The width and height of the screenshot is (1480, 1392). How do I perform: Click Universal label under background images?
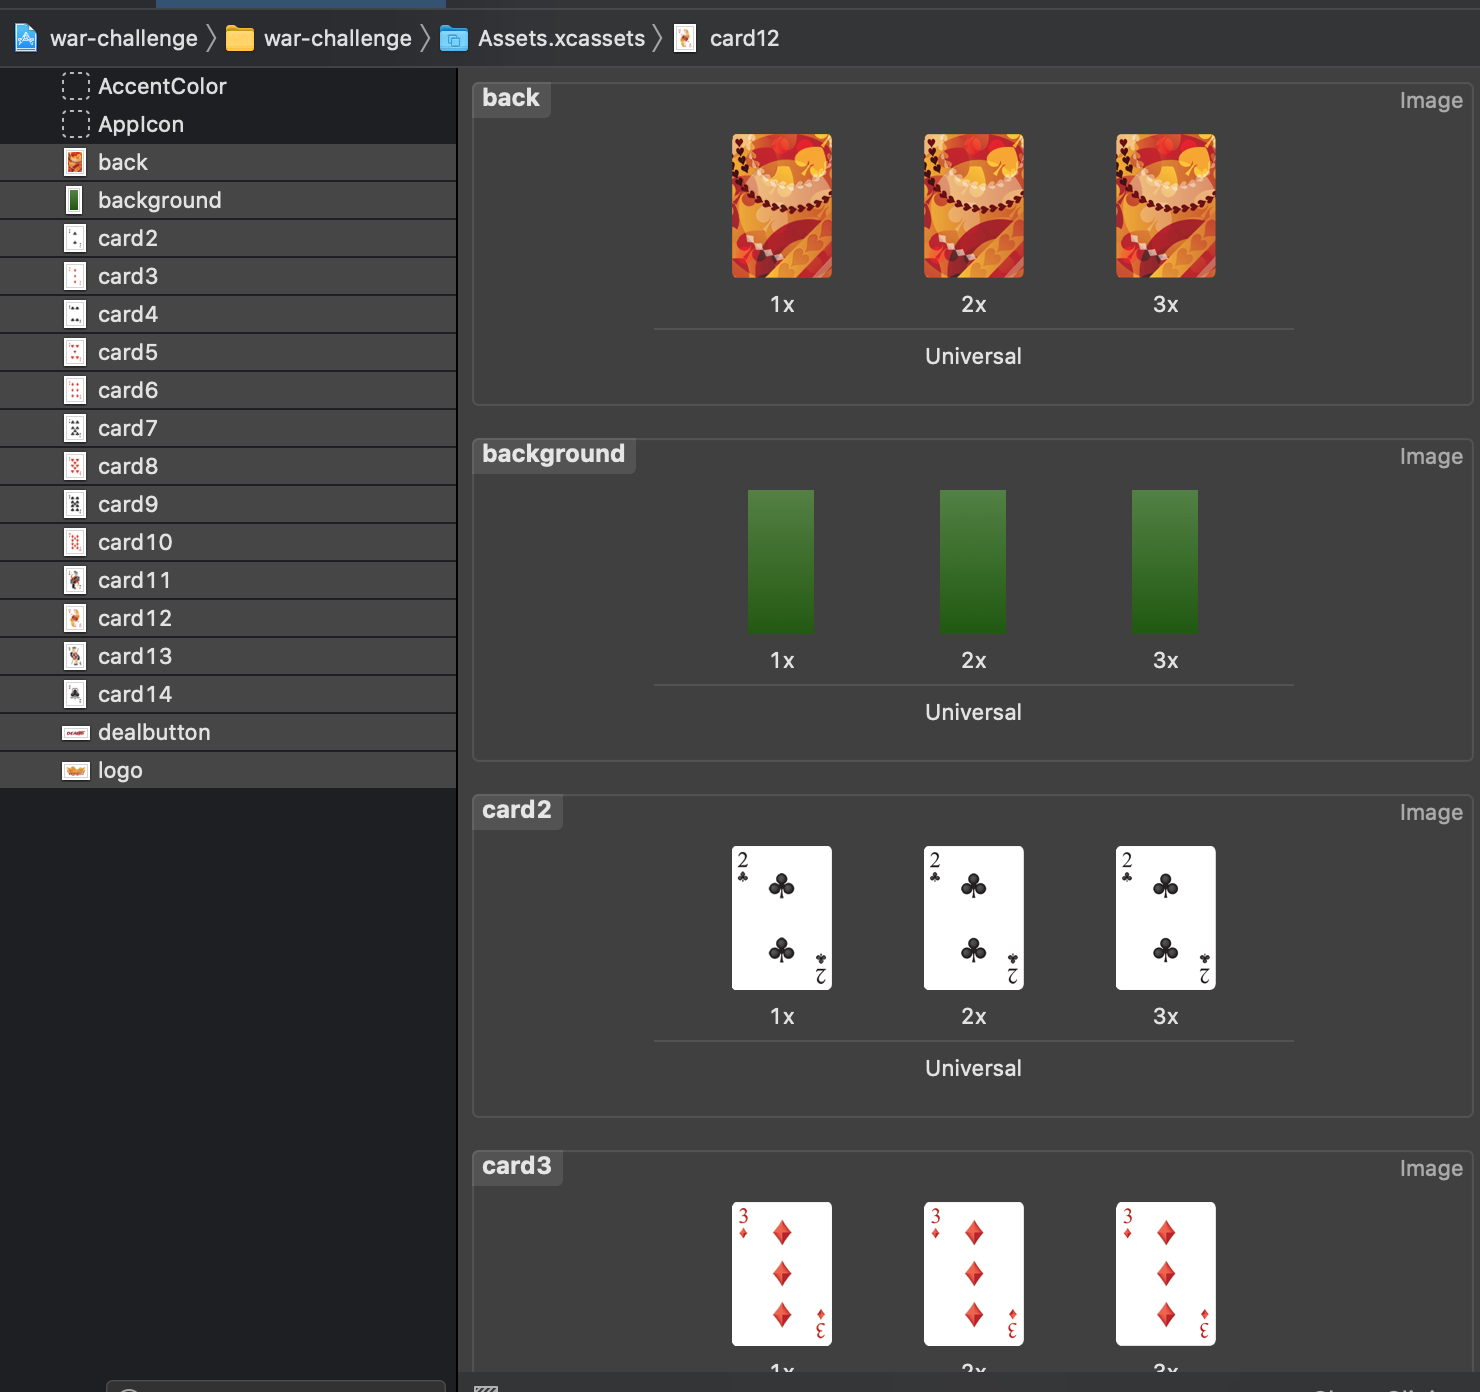pyautogui.click(x=973, y=712)
